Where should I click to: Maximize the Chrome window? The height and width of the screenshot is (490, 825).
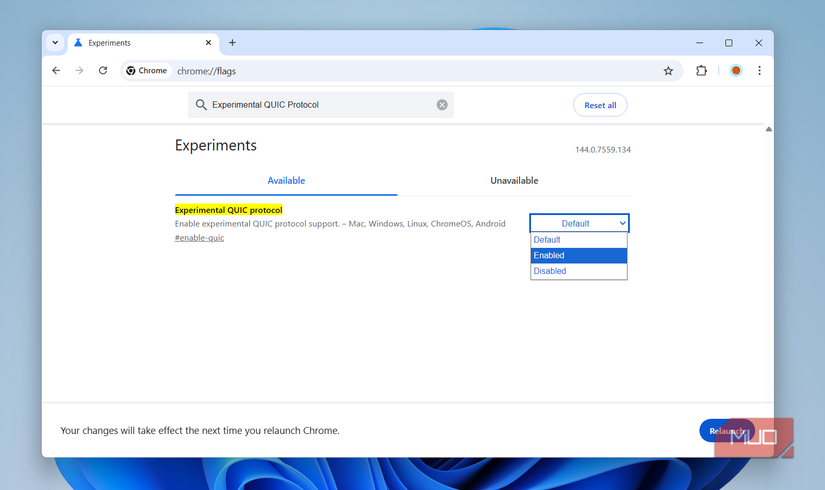(729, 43)
